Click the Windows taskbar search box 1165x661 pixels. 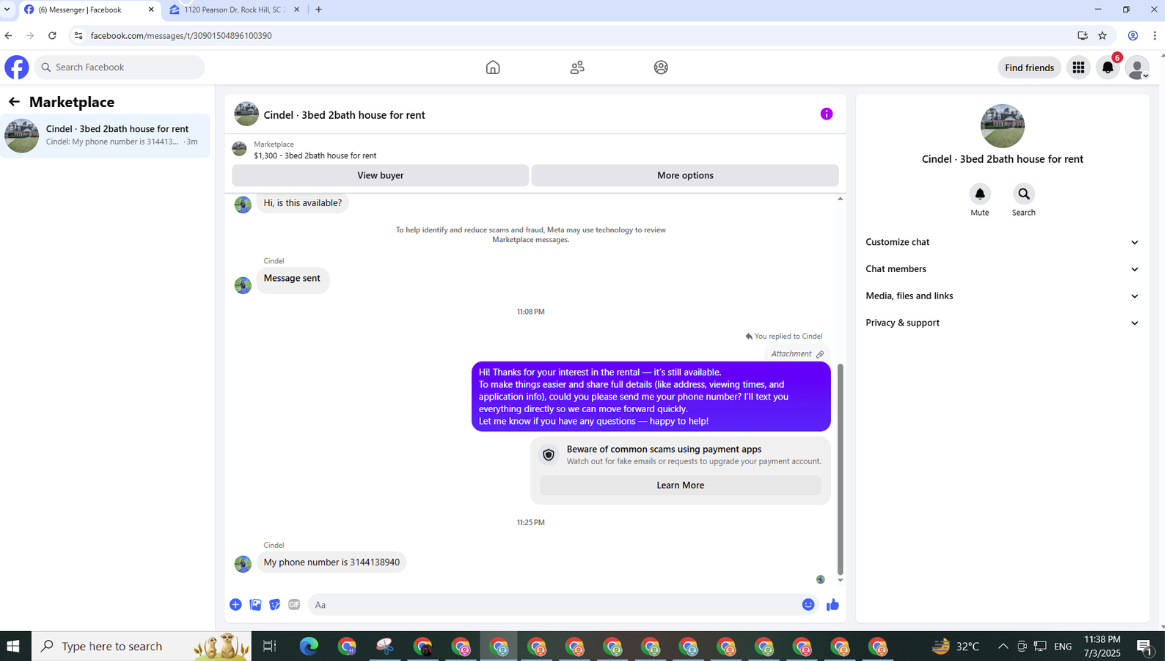tap(141, 646)
